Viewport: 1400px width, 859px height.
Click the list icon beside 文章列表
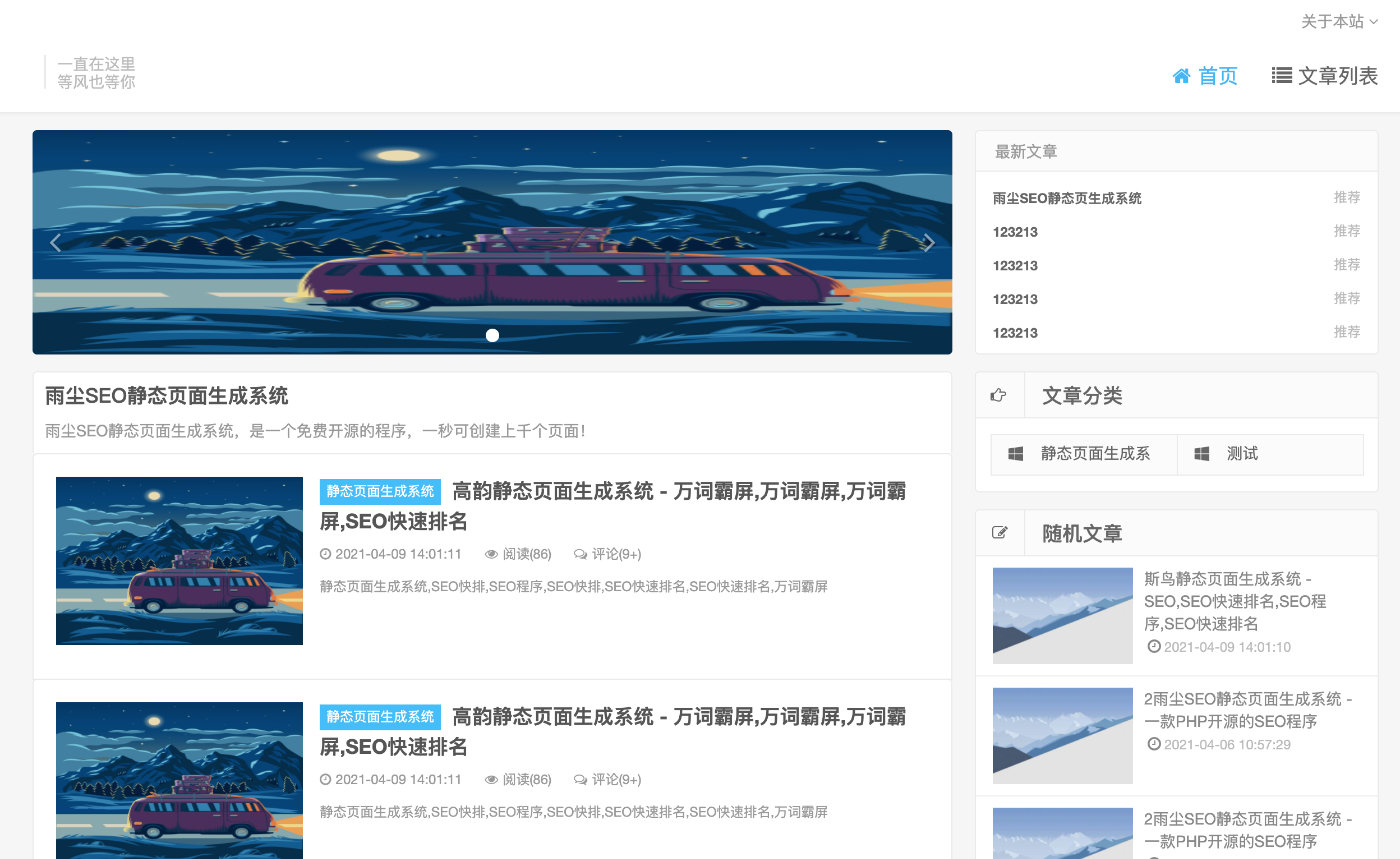pos(1281,75)
